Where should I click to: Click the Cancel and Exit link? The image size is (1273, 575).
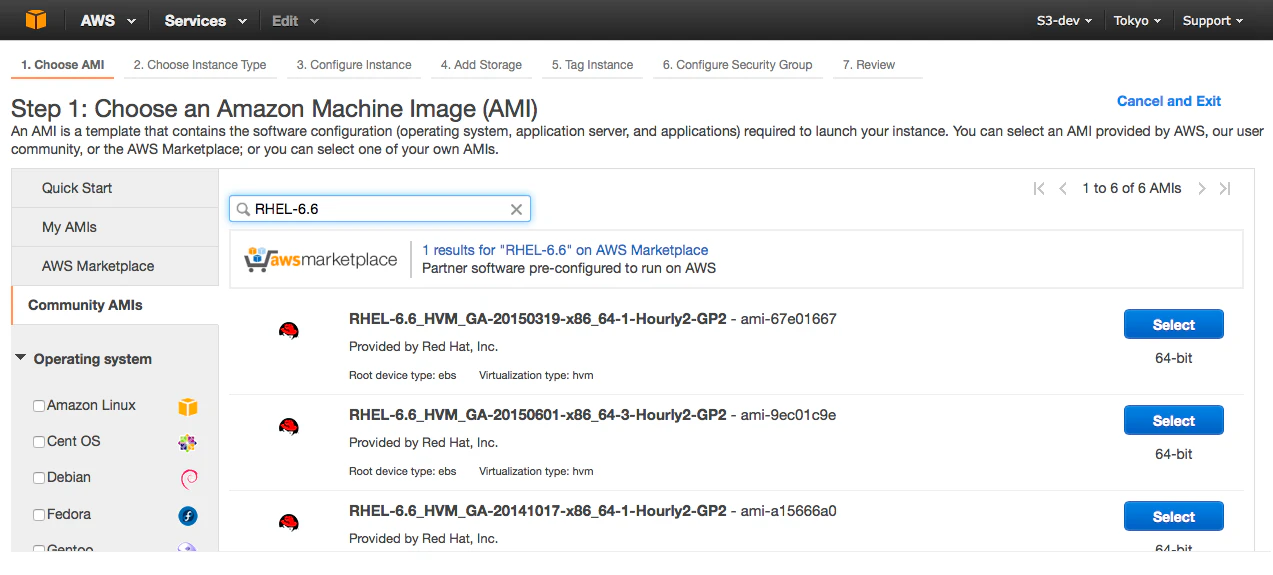(1169, 101)
